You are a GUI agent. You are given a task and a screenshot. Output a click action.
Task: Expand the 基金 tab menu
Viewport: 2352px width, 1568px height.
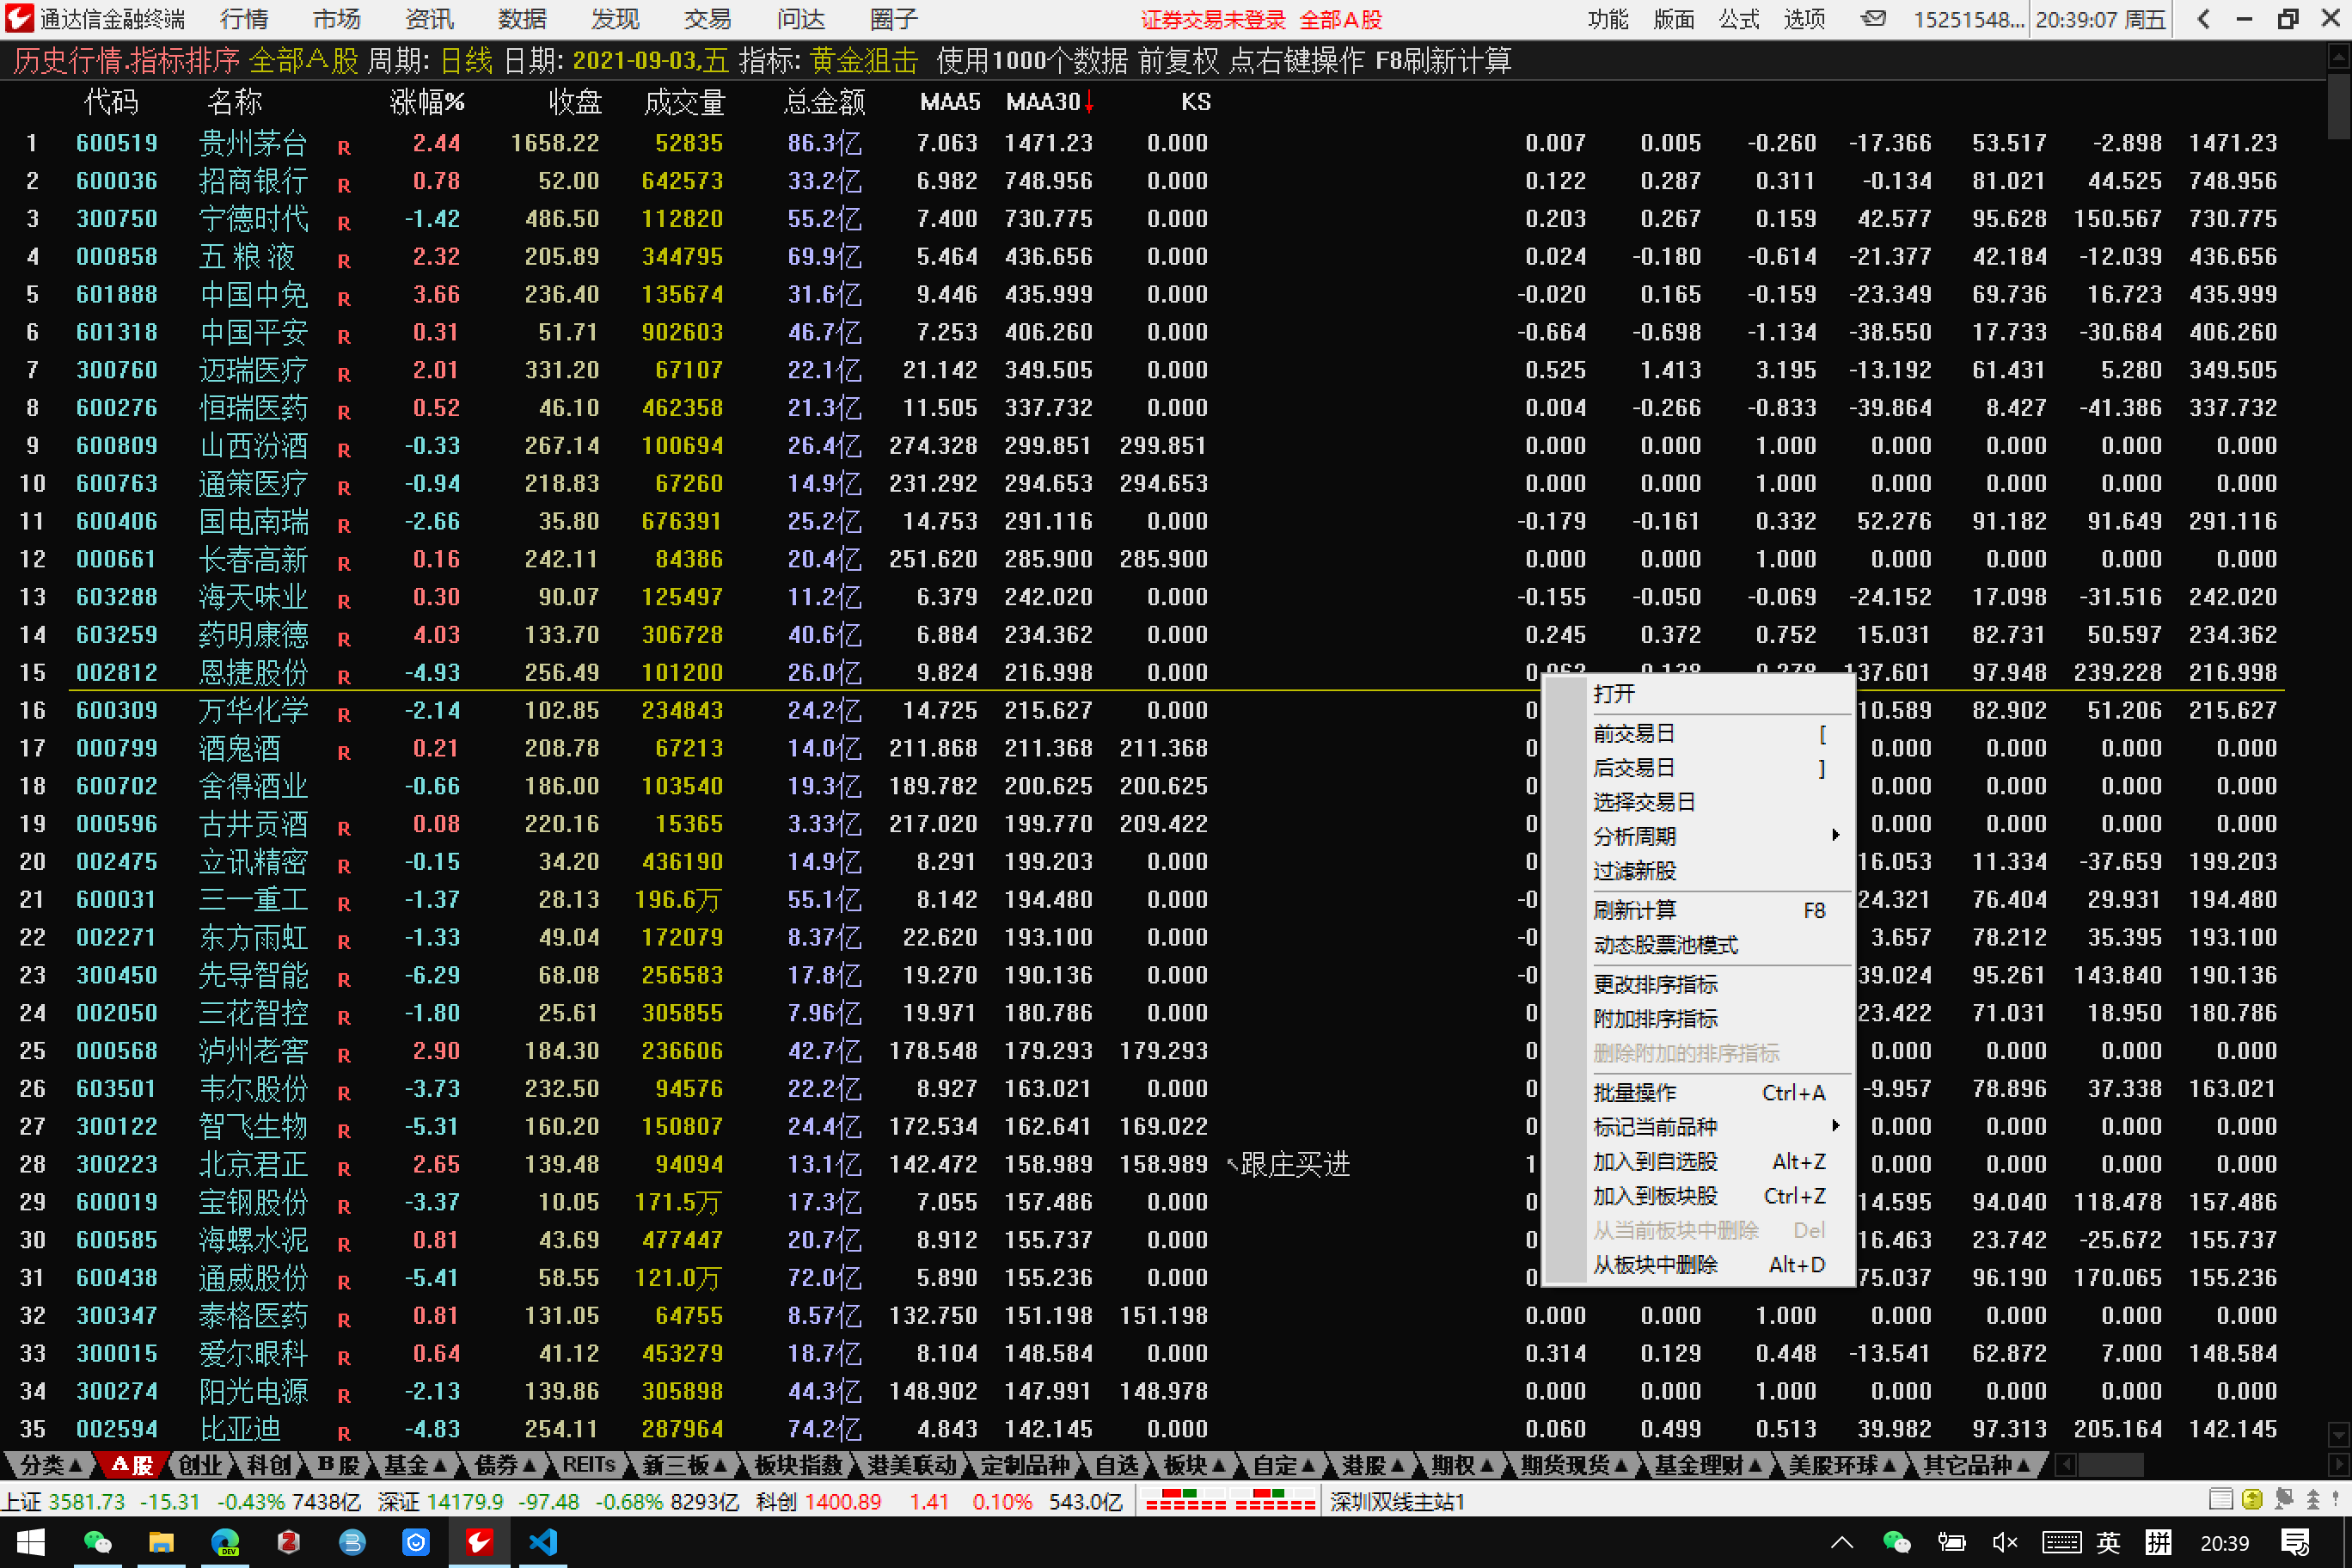pos(414,1465)
